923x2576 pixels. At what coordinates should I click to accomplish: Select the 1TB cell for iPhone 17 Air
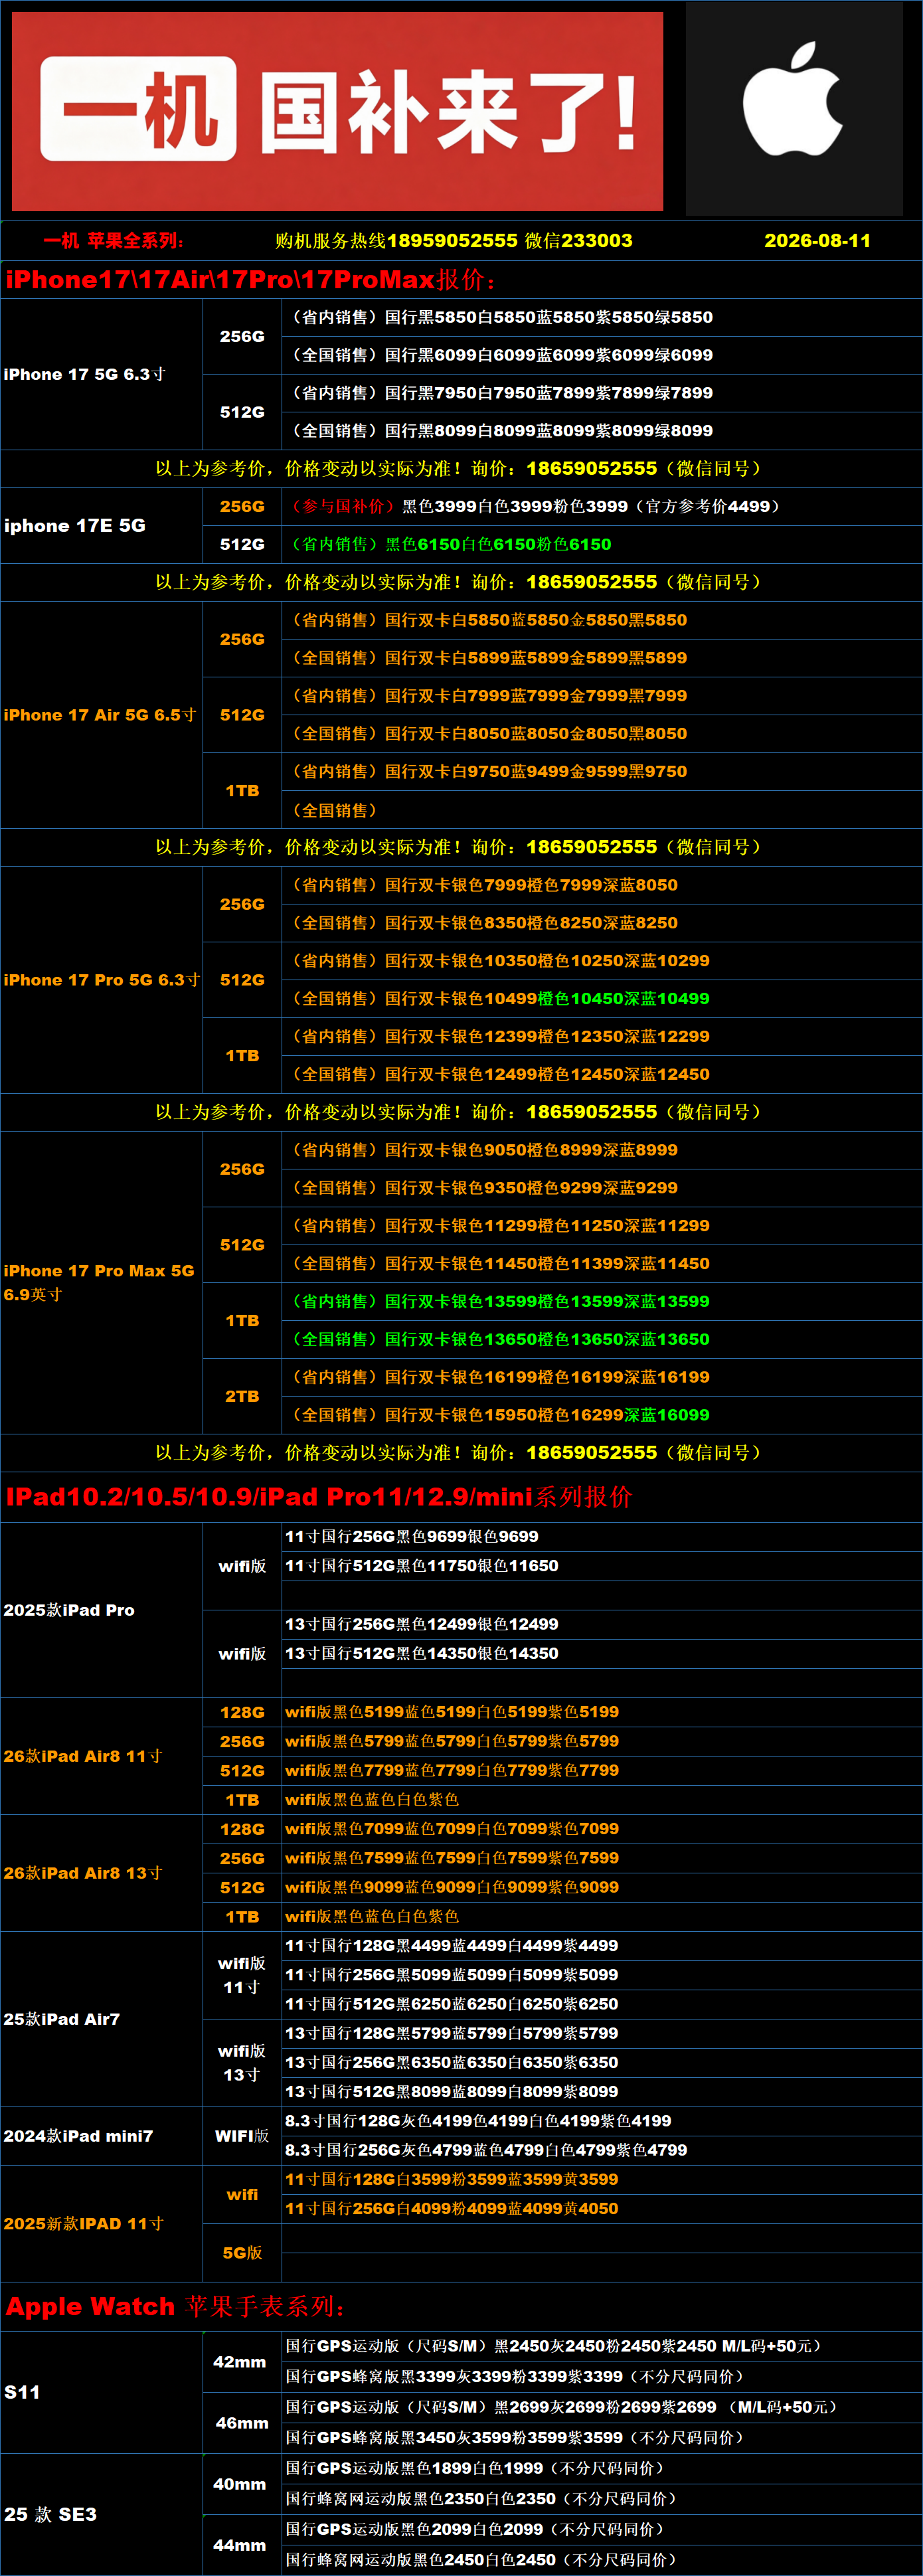[x=242, y=791]
